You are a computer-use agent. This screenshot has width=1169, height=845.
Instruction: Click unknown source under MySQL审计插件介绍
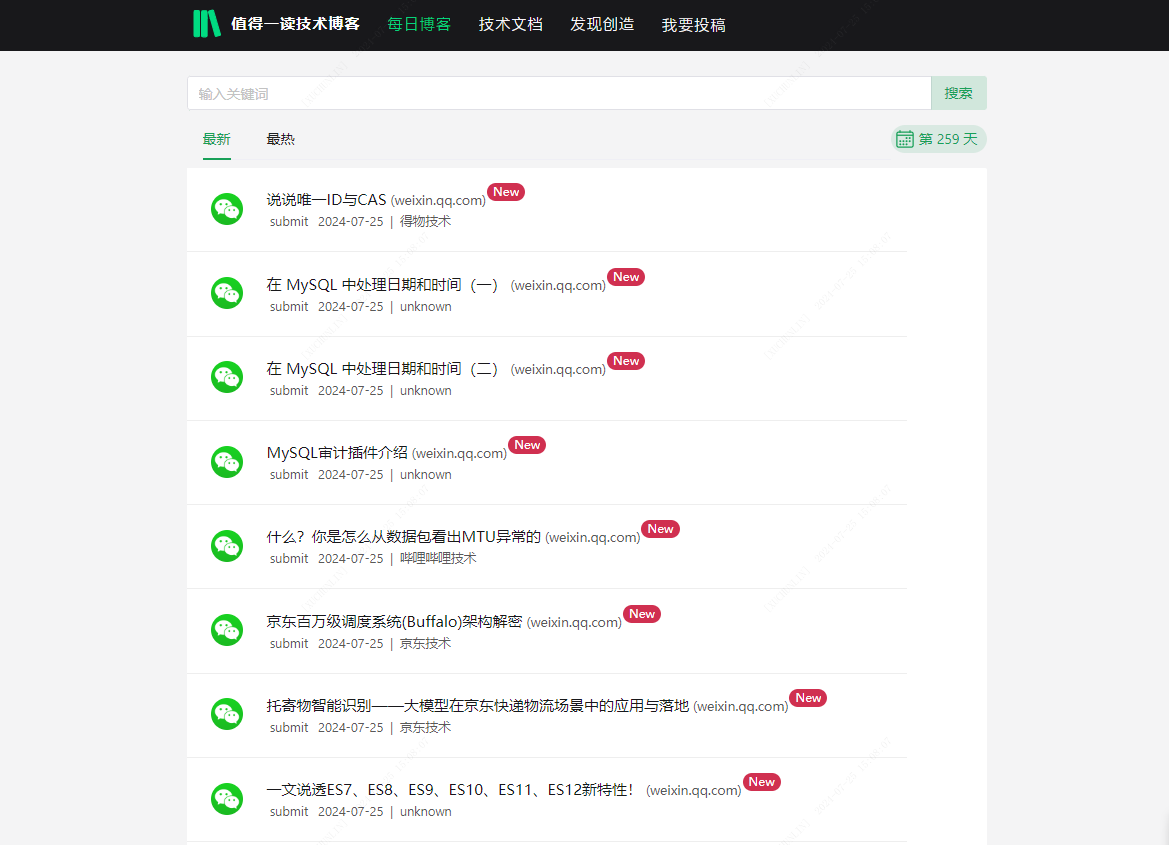coord(426,475)
